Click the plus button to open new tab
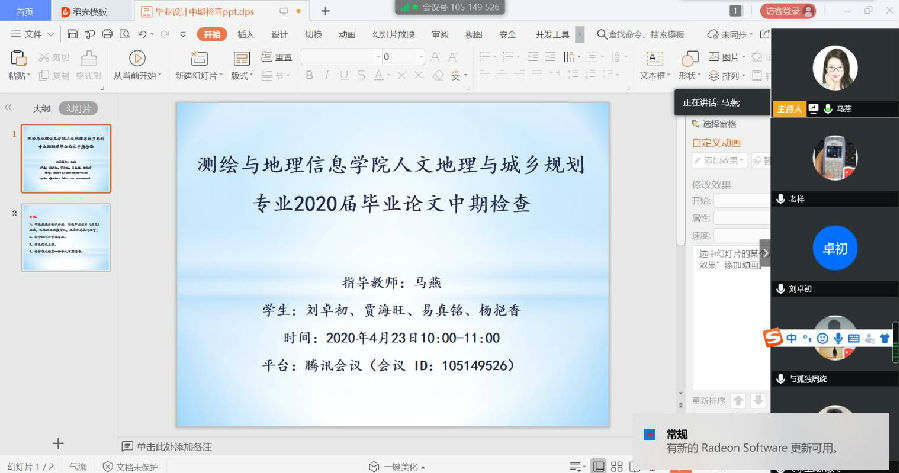The image size is (899, 473). [x=325, y=11]
